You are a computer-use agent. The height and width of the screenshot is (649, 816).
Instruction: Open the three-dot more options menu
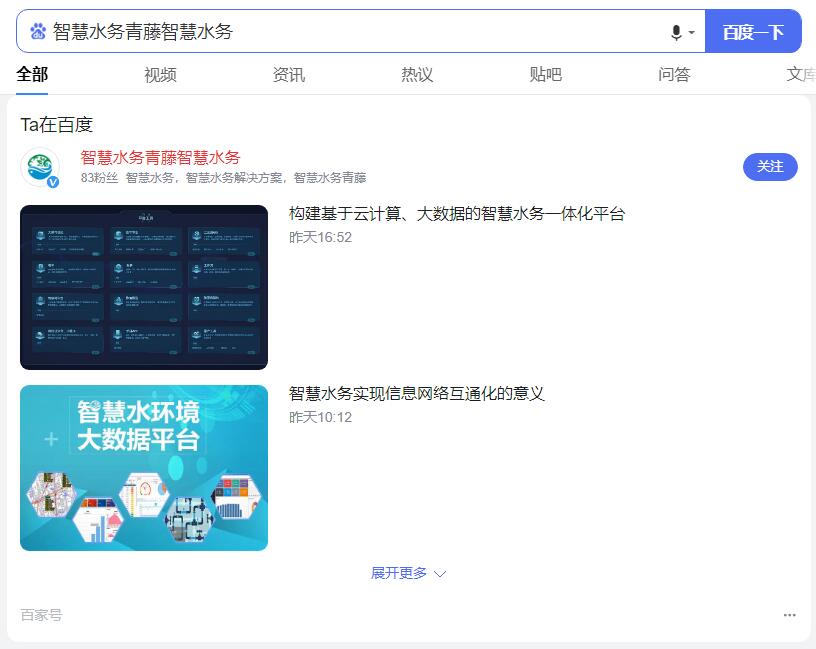pyautogui.click(x=789, y=615)
